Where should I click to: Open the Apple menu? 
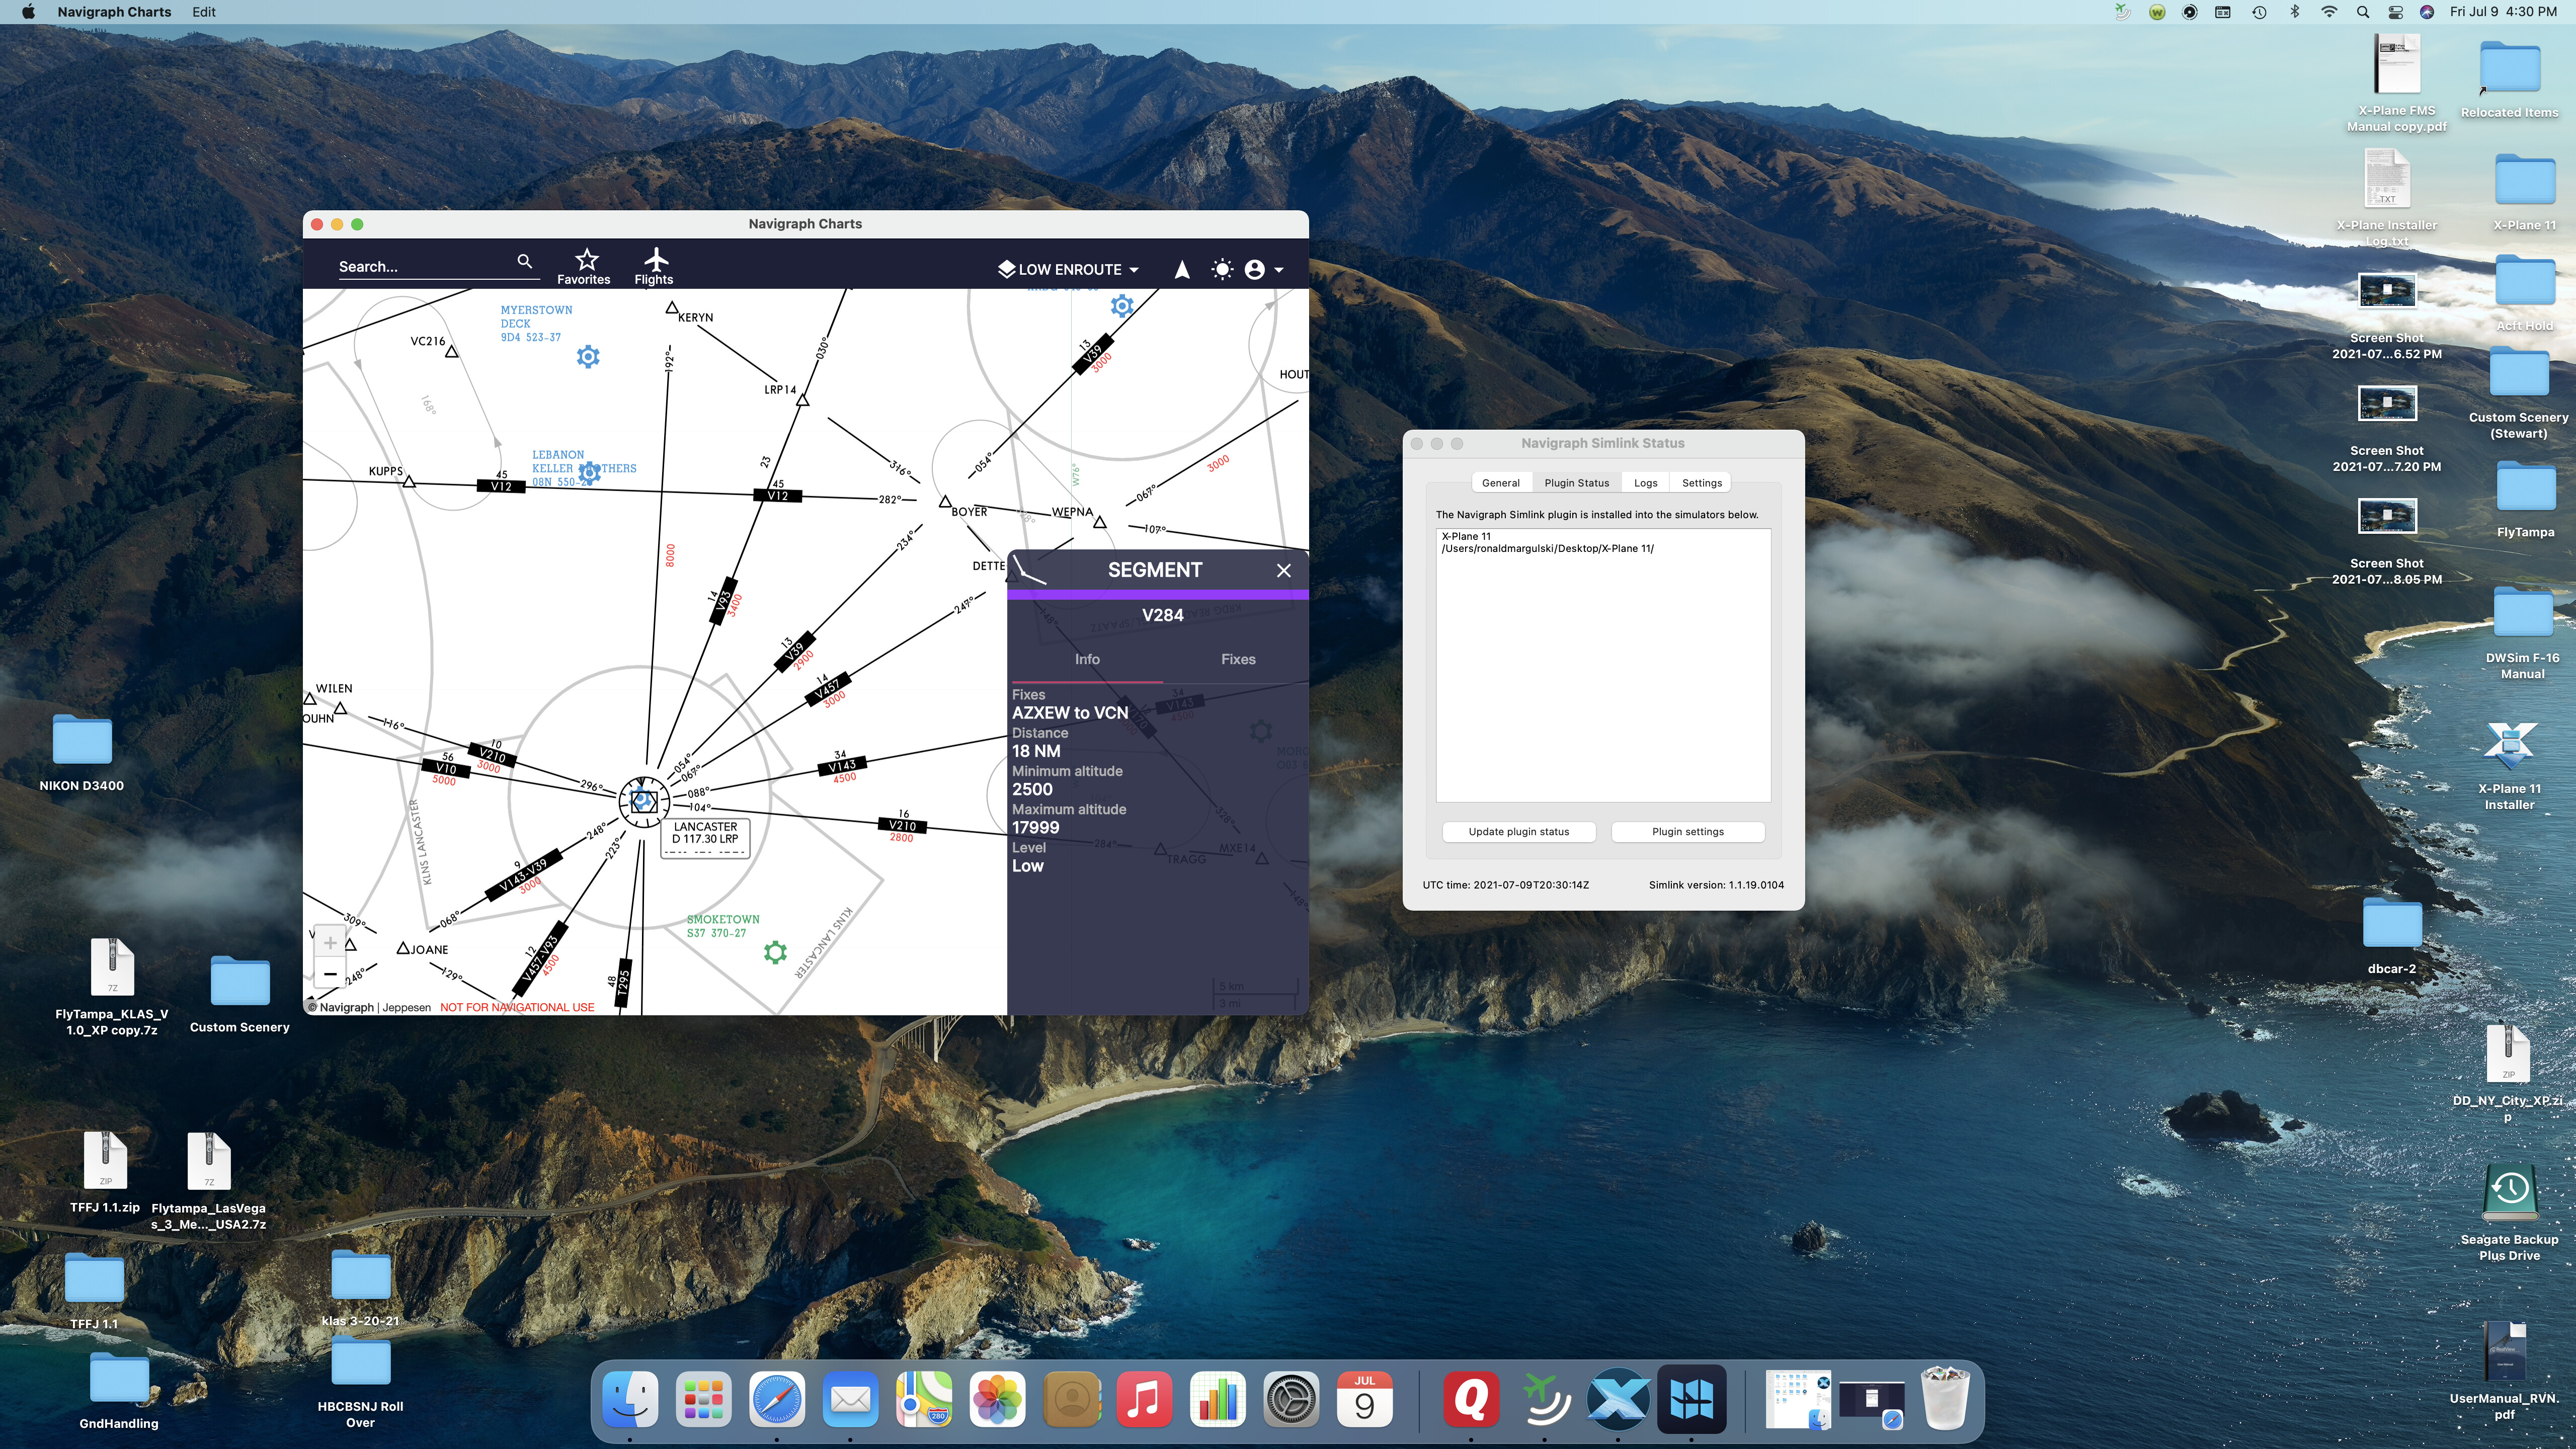[28, 12]
